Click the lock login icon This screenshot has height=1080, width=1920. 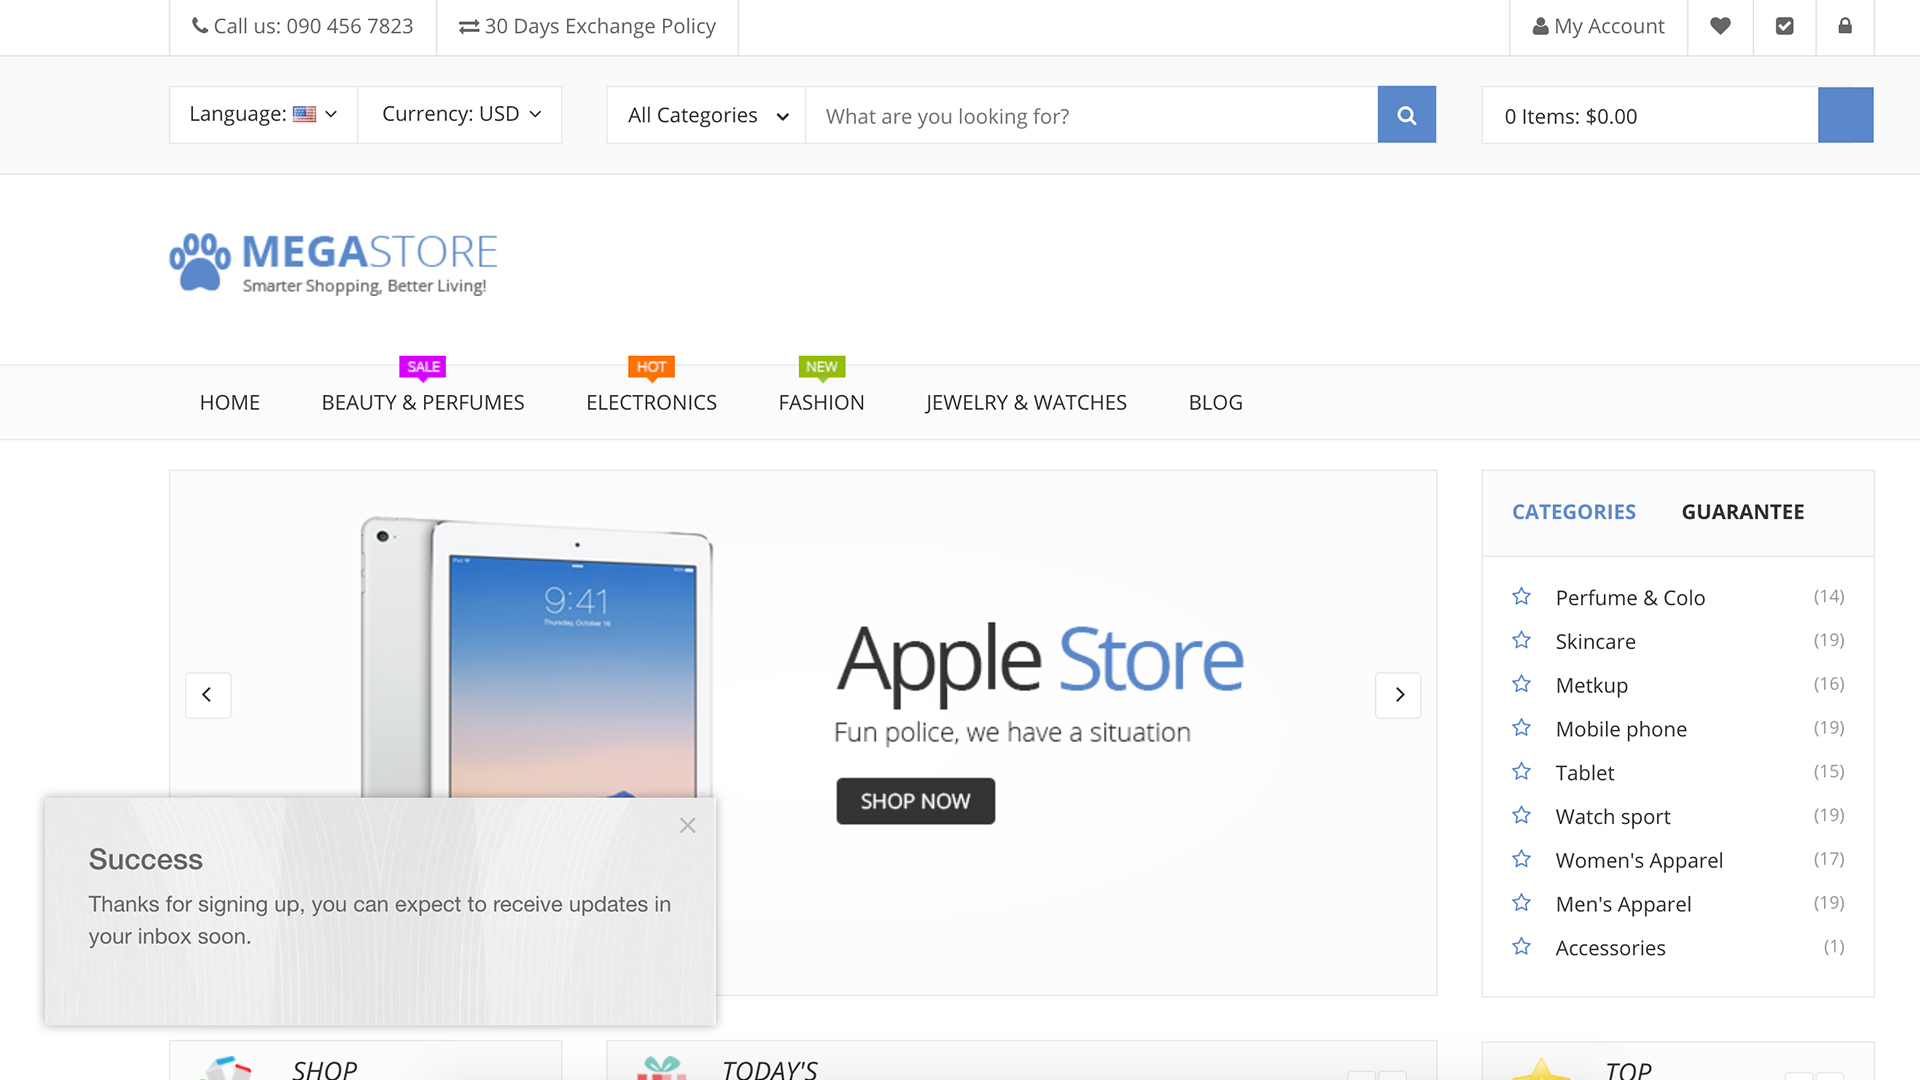click(x=1845, y=26)
